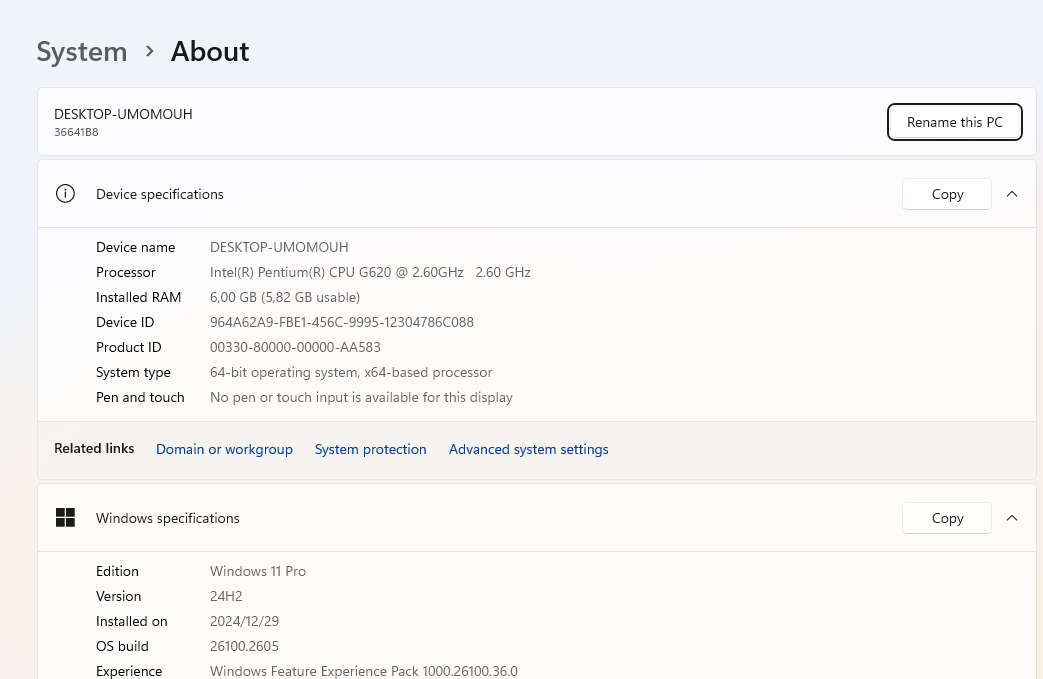
Task: Collapse the Windows specifications section
Action: point(1012,518)
